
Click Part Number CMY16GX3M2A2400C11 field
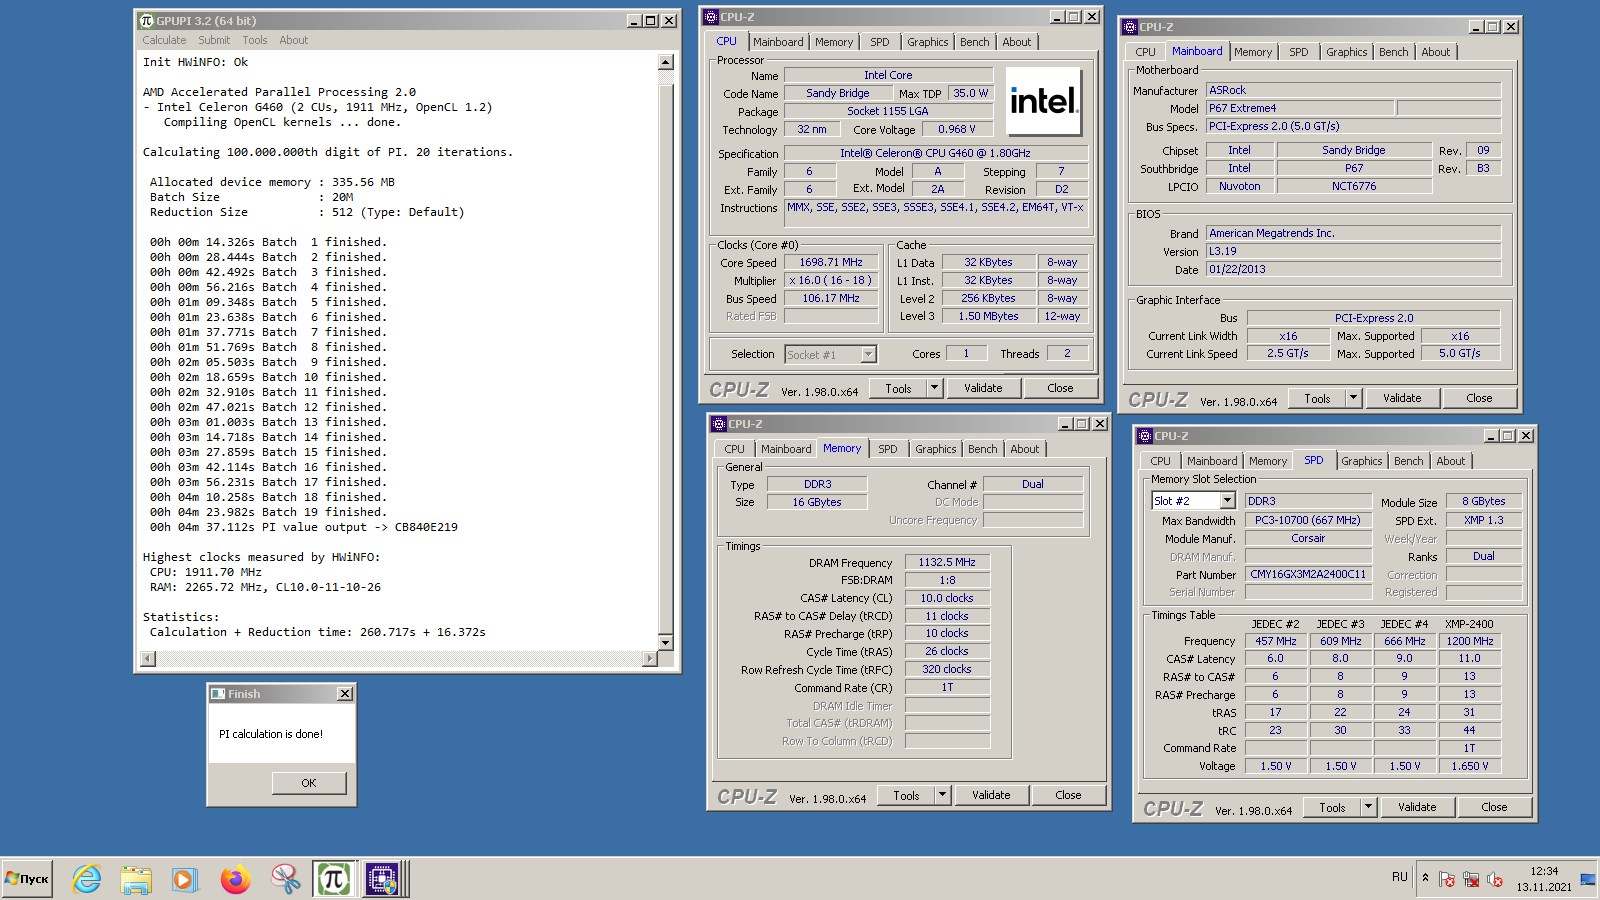(1308, 574)
